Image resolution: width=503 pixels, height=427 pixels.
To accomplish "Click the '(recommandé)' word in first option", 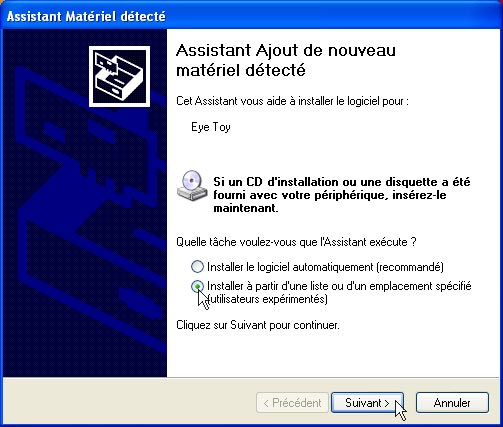I will pyautogui.click(x=410, y=267).
